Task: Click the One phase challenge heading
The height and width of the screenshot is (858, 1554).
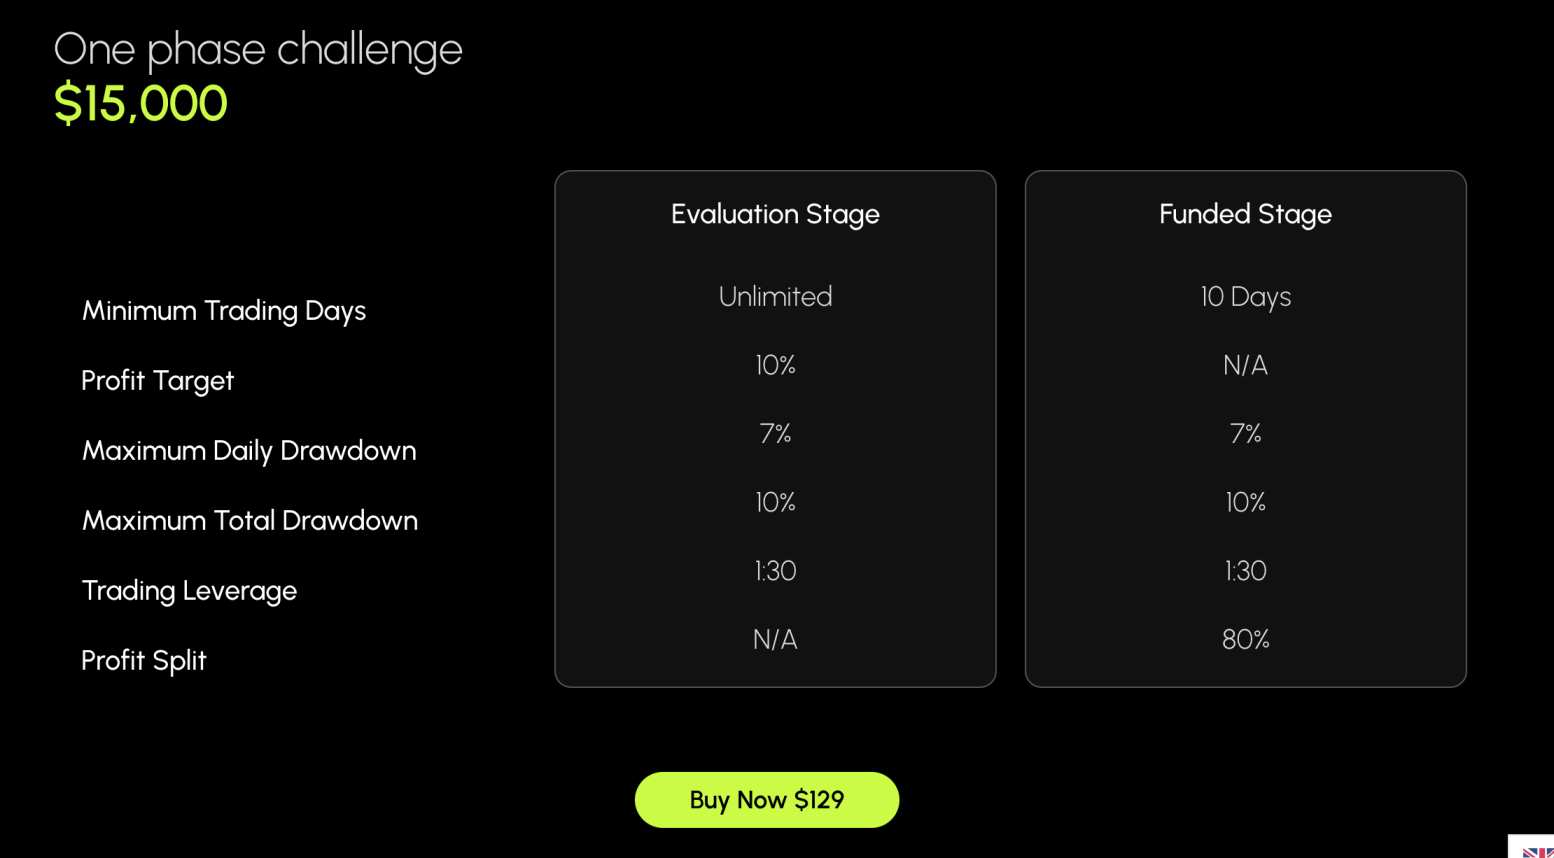Action: [x=258, y=50]
